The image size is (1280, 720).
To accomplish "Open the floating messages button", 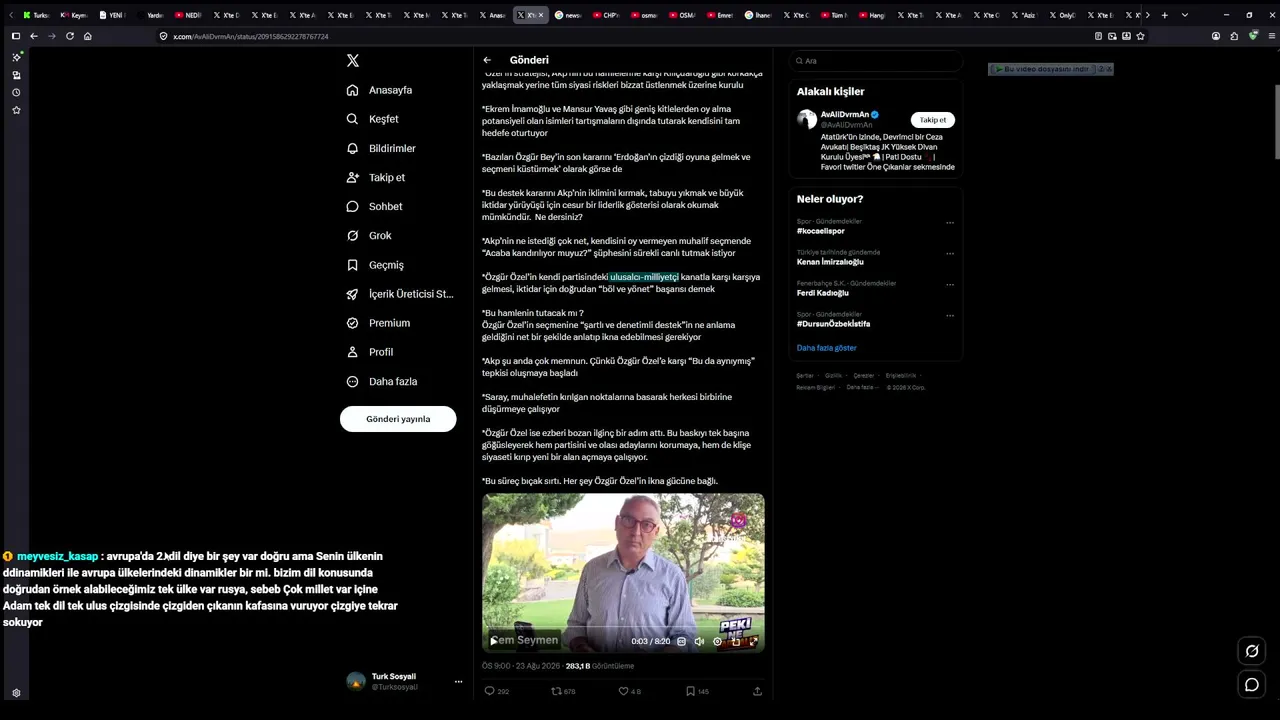I will [x=1251, y=685].
